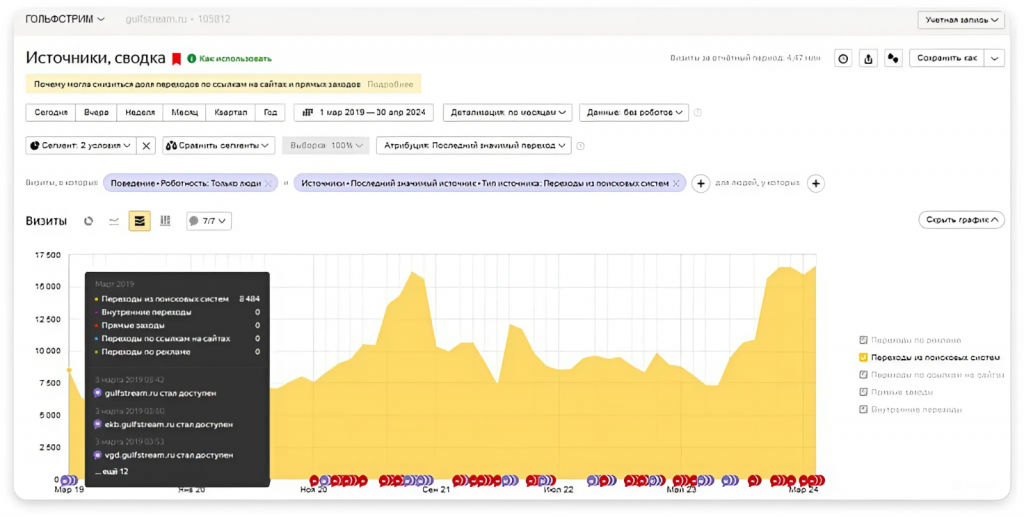Expand 'Атрибуция: Последний значимый переход' dropdown

(x=473, y=146)
